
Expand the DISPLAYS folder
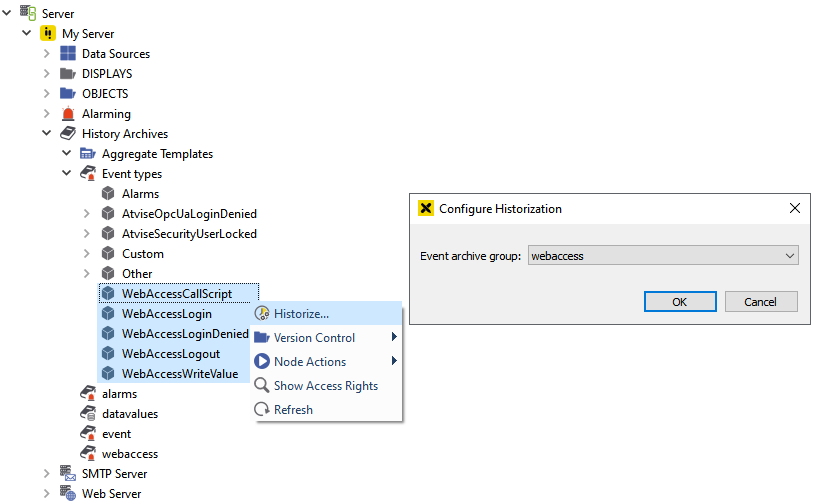pyautogui.click(x=46, y=74)
